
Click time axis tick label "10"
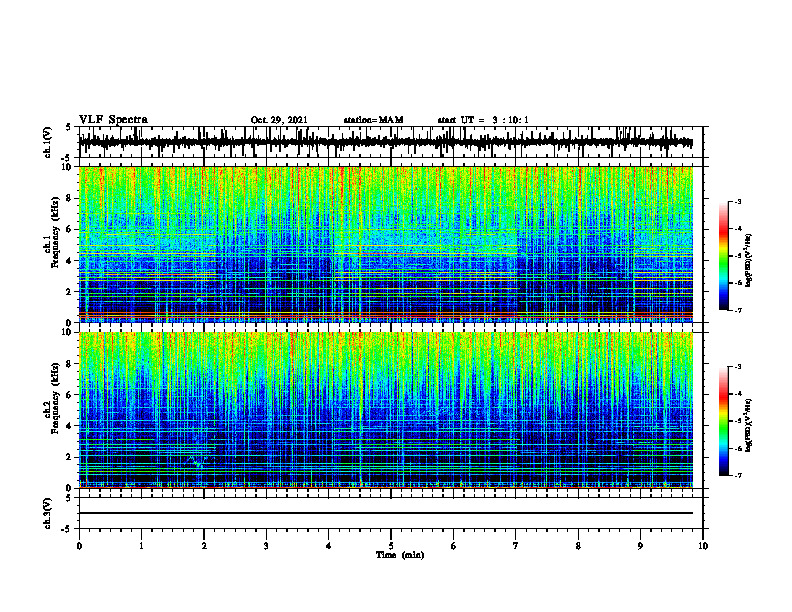coord(703,546)
